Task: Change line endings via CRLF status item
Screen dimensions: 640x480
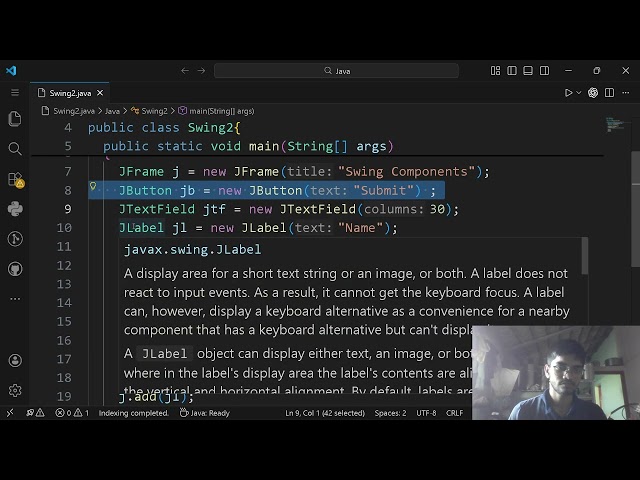Action: coord(454,413)
